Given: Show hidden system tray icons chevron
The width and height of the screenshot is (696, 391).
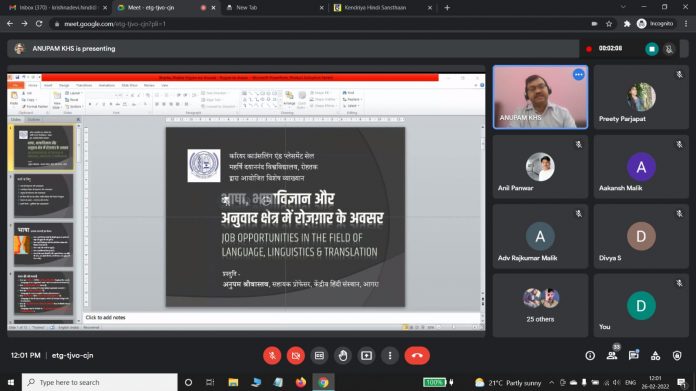Looking at the screenshot, I should 551,383.
